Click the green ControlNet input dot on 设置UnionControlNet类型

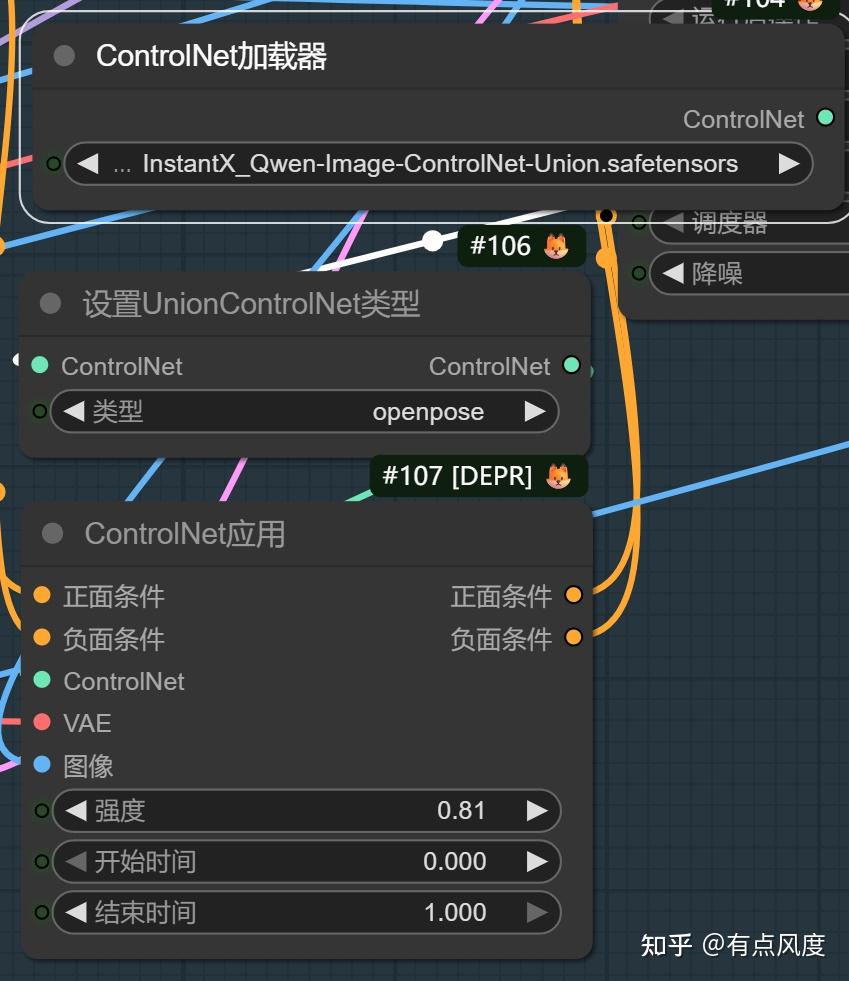[40, 366]
